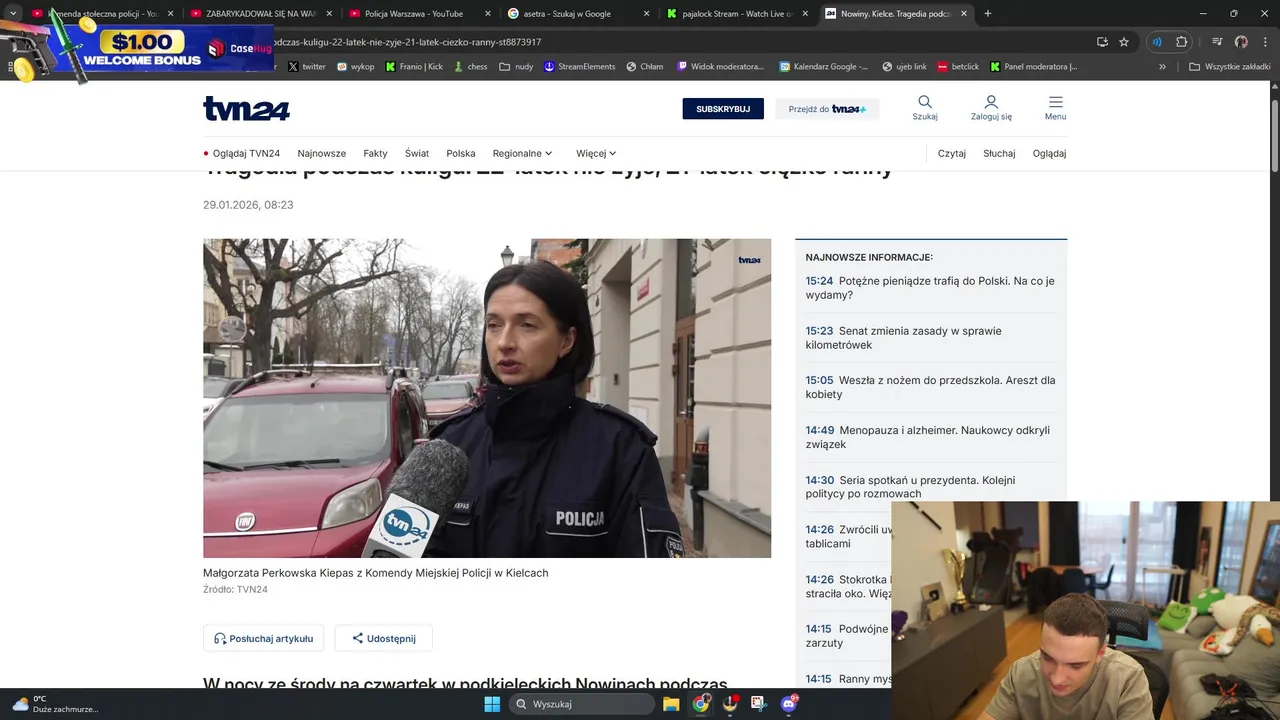Click the SUBSKRYBUJ button
The width and height of the screenshot is (1280, 720).
click(x=723, y=109)
